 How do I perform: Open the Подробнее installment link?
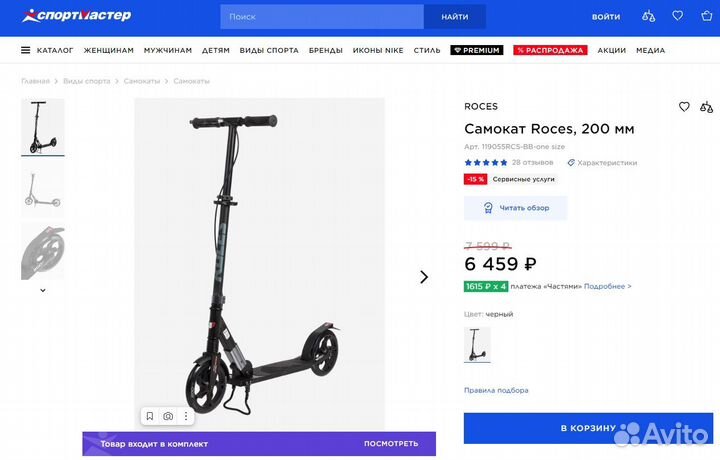coord(607,286)
